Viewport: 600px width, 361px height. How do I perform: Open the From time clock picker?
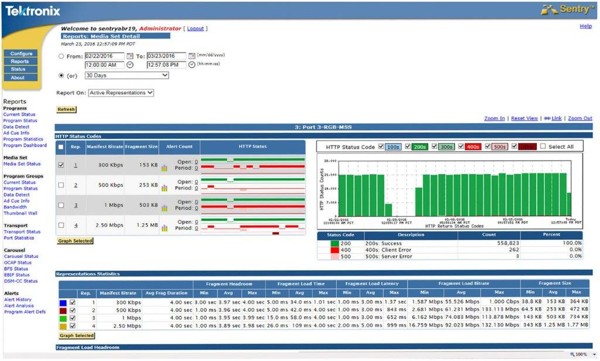point(130,65)
